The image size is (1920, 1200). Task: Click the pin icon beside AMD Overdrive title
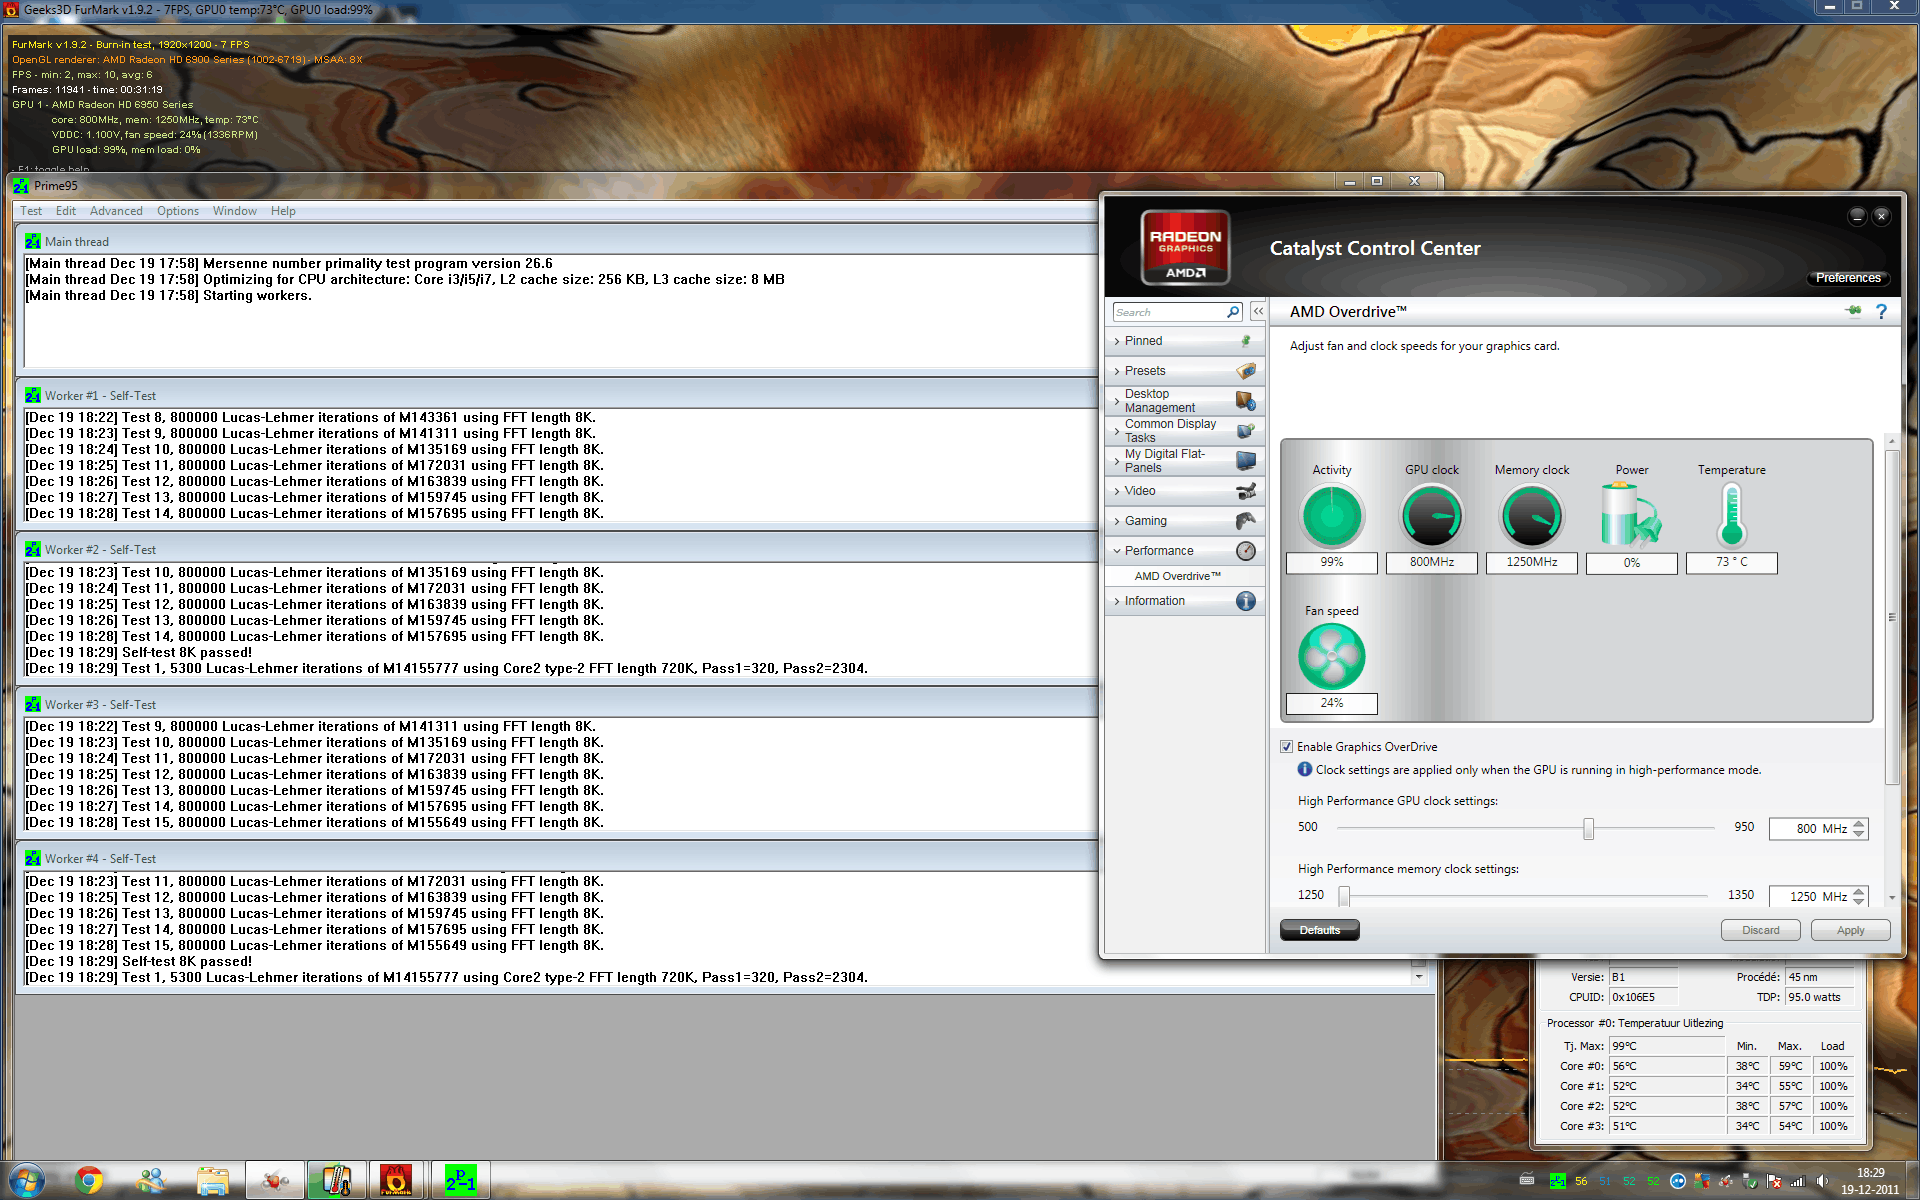[x=1853, y=311]
